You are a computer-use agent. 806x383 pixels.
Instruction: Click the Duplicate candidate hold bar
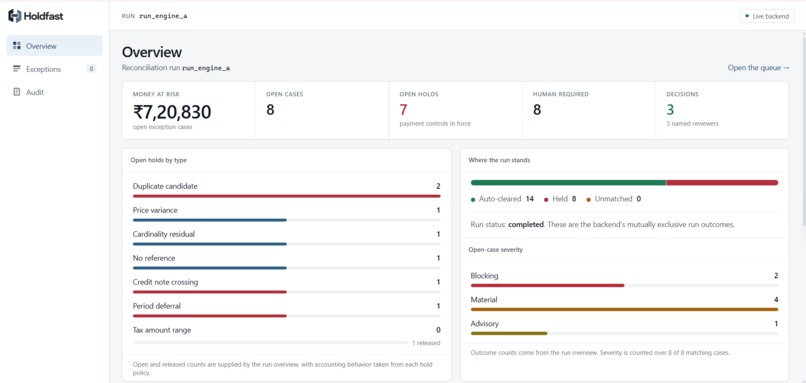click(286, 196)
